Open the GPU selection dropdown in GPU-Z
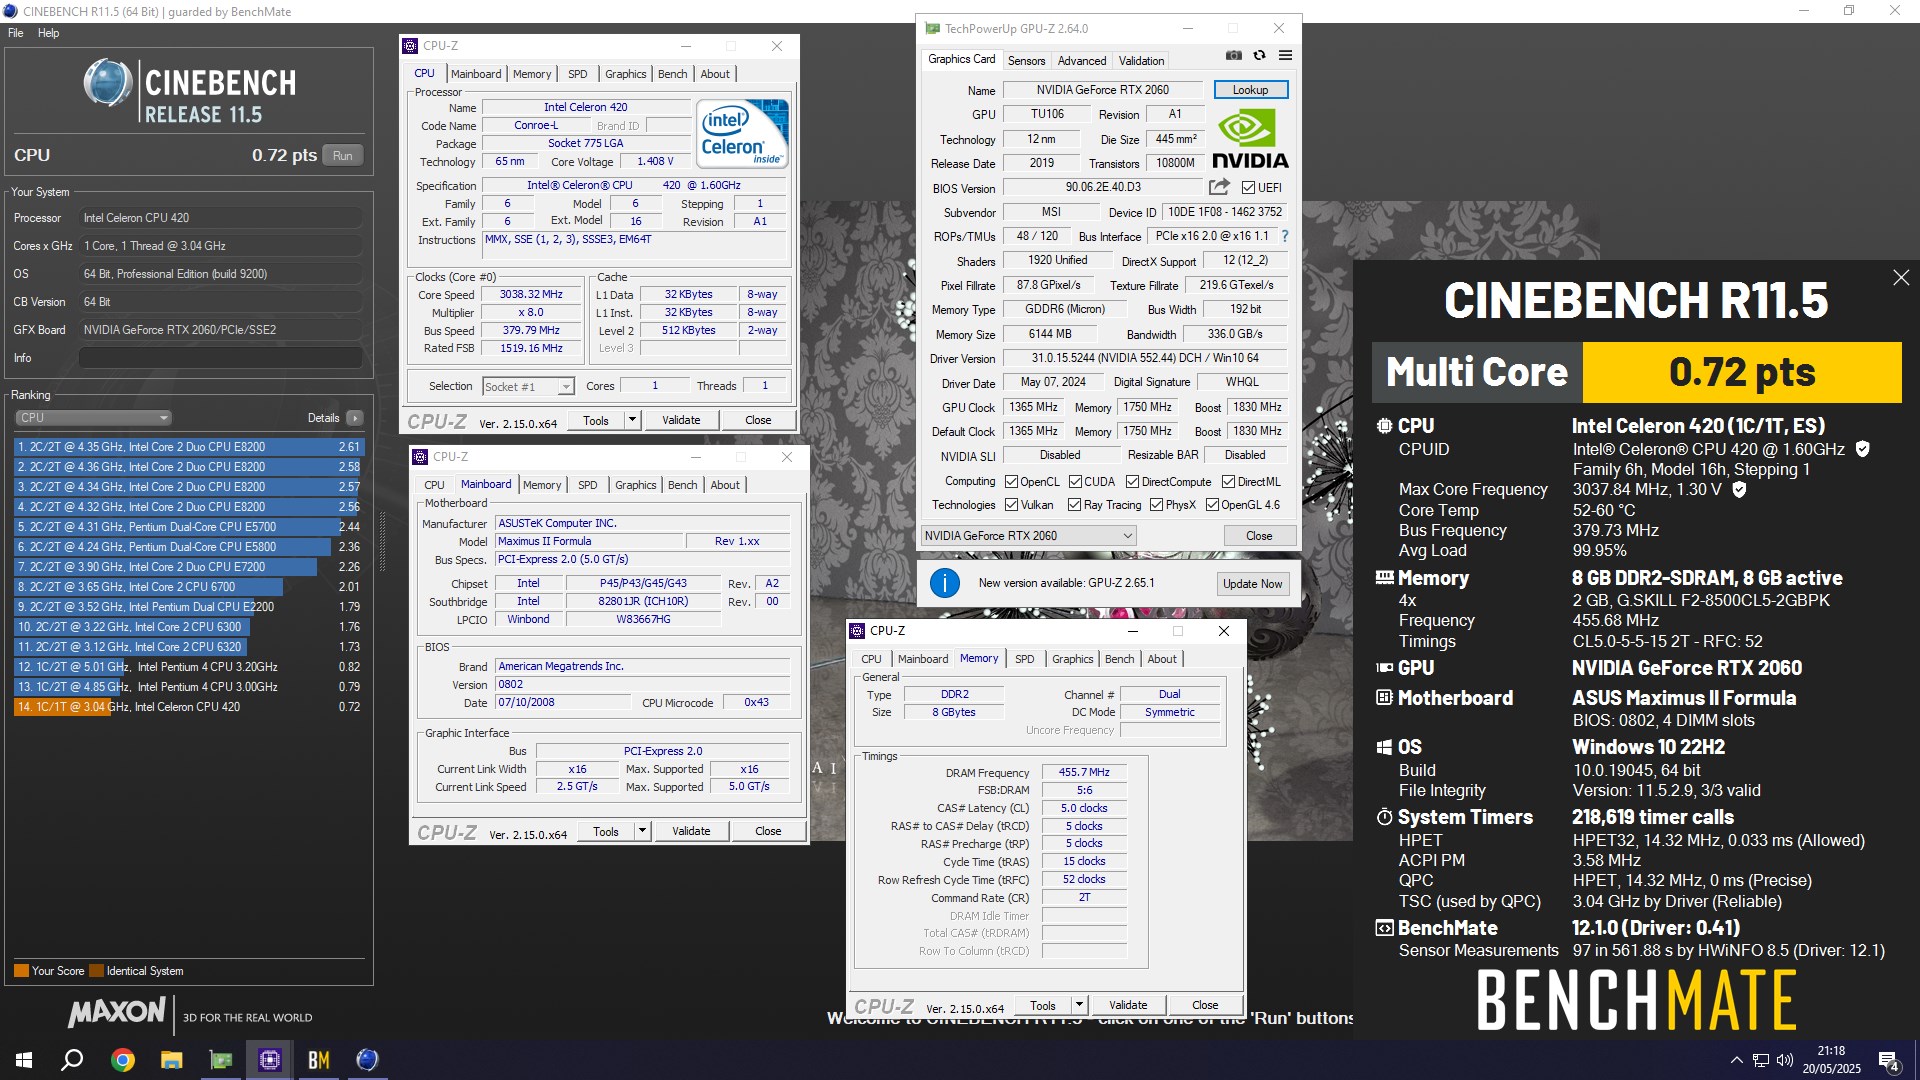1920x1080 pixels. pyautogui.click(x=1028, y=536)
